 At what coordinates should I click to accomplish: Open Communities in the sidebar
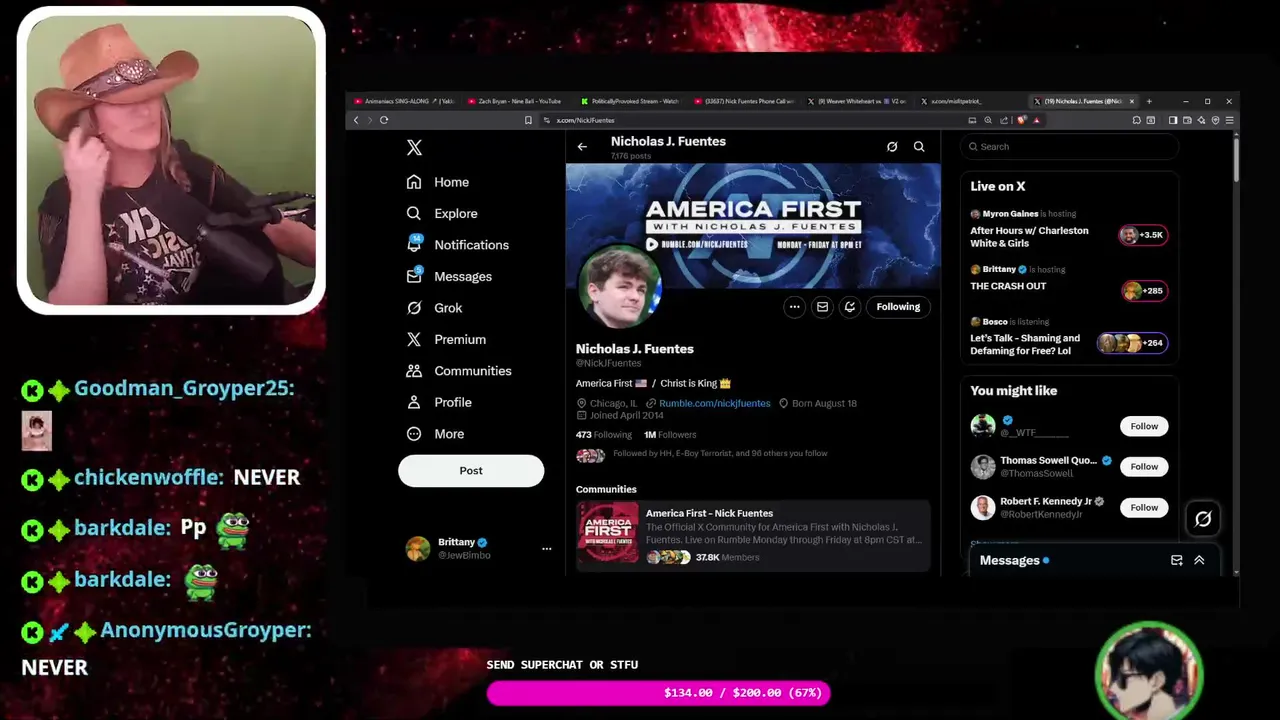(x=459, y=371)
